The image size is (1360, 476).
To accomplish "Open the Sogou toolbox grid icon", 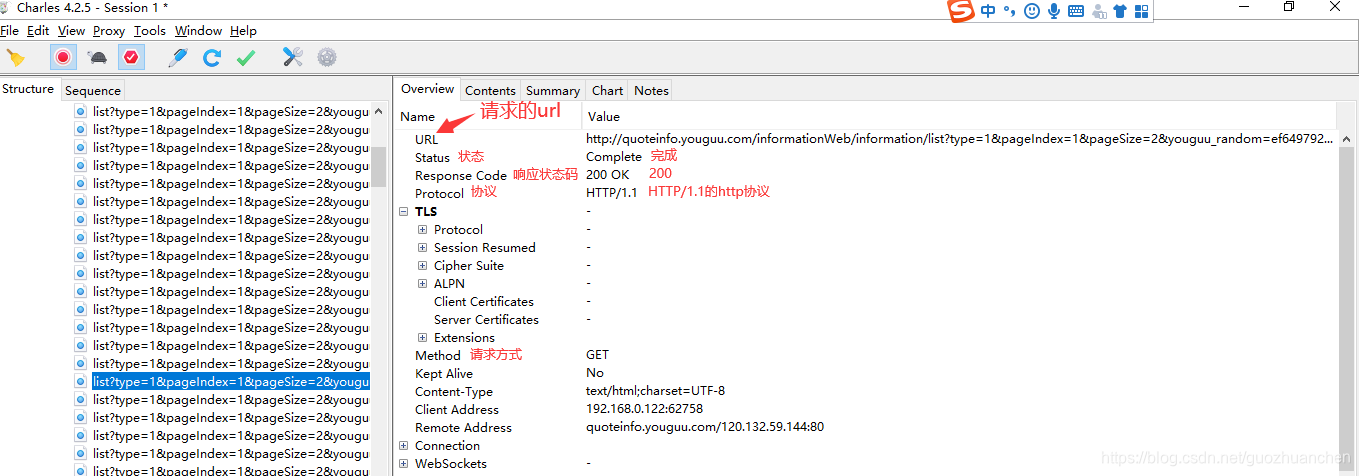I will (x=1141, y=11).
